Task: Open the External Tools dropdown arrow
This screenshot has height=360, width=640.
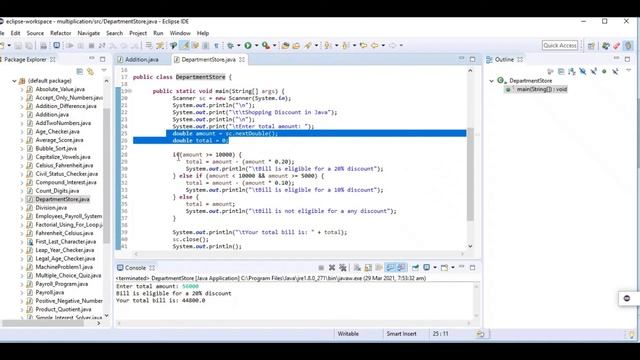Action: pos(274,45)
